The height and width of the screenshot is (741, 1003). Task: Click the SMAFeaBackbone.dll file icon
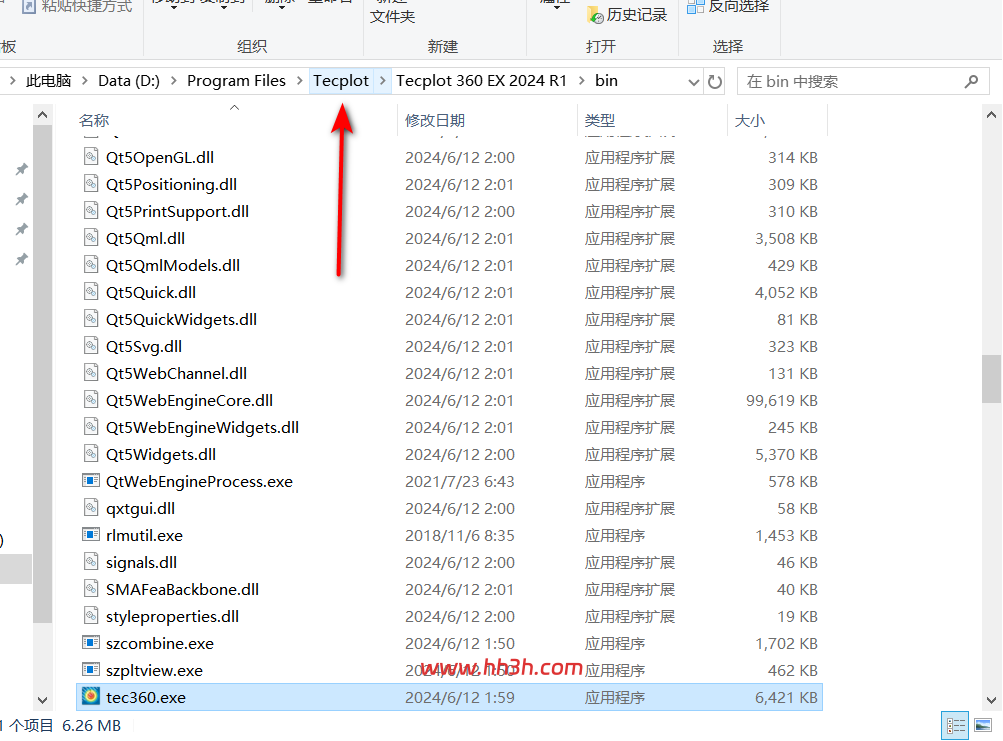tap(91, 589)
